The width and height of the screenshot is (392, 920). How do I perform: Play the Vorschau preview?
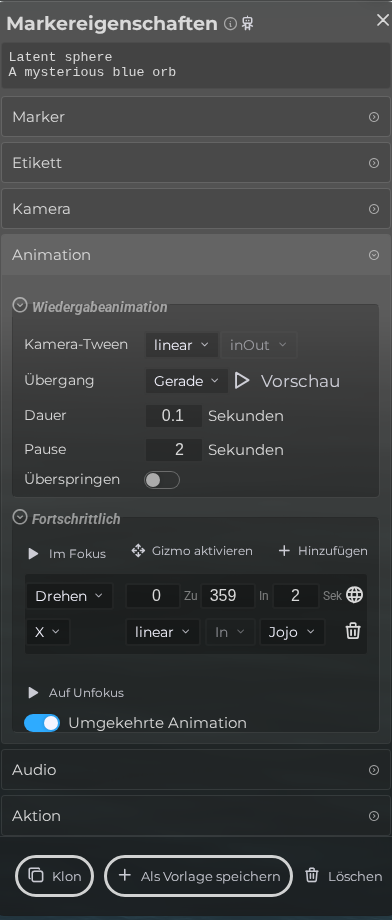288,381
